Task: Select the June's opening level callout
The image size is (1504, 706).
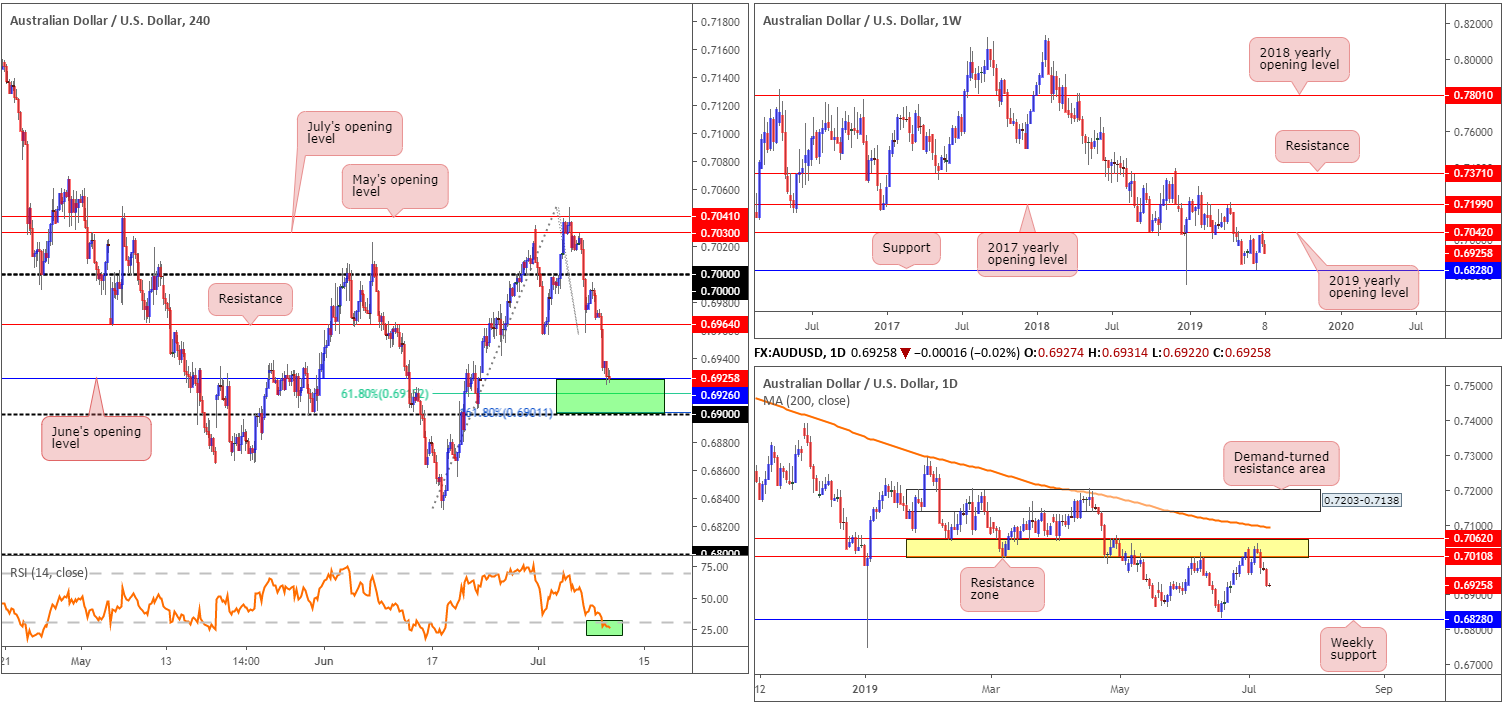Action: [x=96, y=438]
